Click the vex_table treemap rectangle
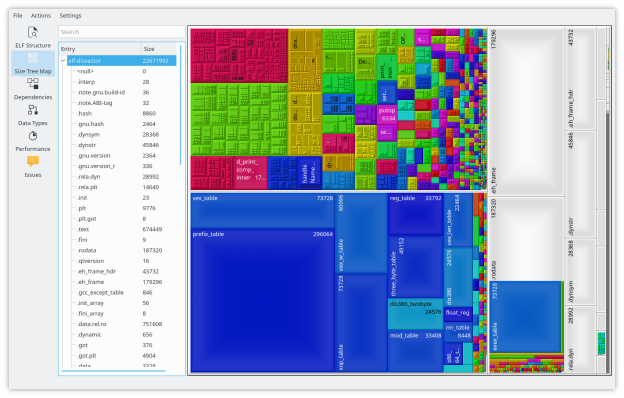This screenshot has width=624, height=398. 263,211
